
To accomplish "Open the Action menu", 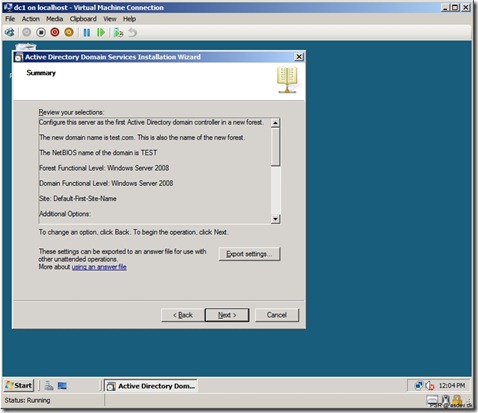I will click(x=31, y=19).
